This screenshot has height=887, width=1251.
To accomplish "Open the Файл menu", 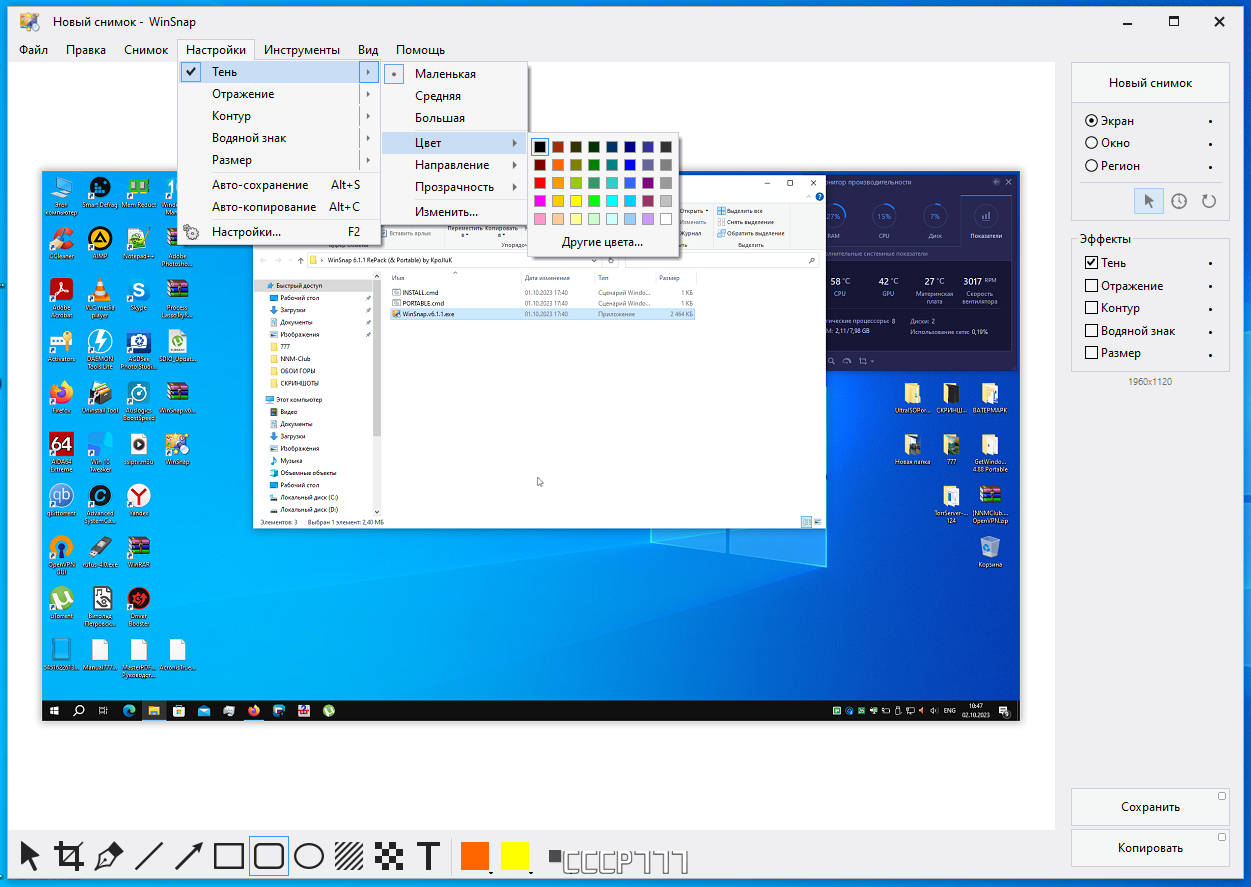I will 33,50.
